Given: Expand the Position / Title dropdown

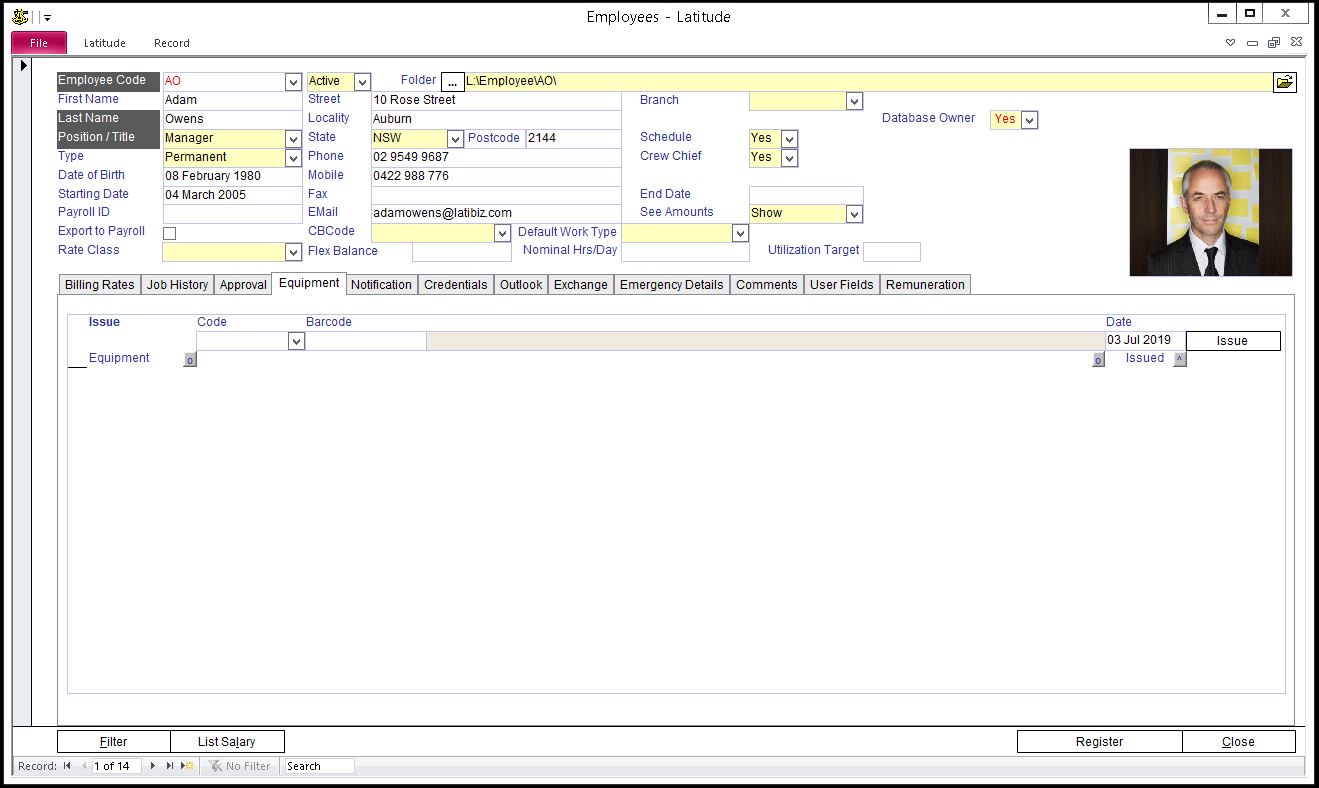Looking at the screenshot, I should click(293, 139).
